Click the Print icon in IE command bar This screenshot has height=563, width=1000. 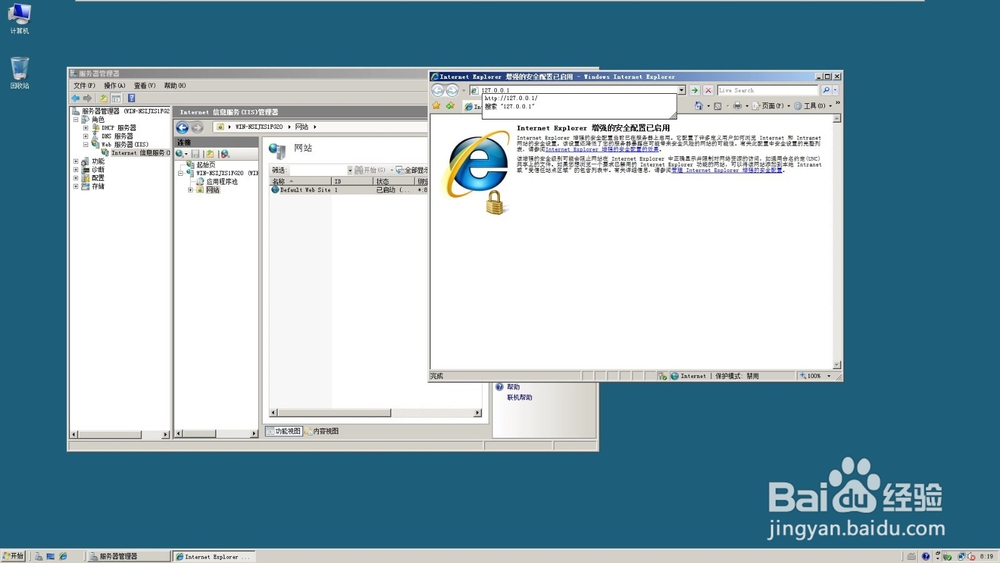[737, 106]
